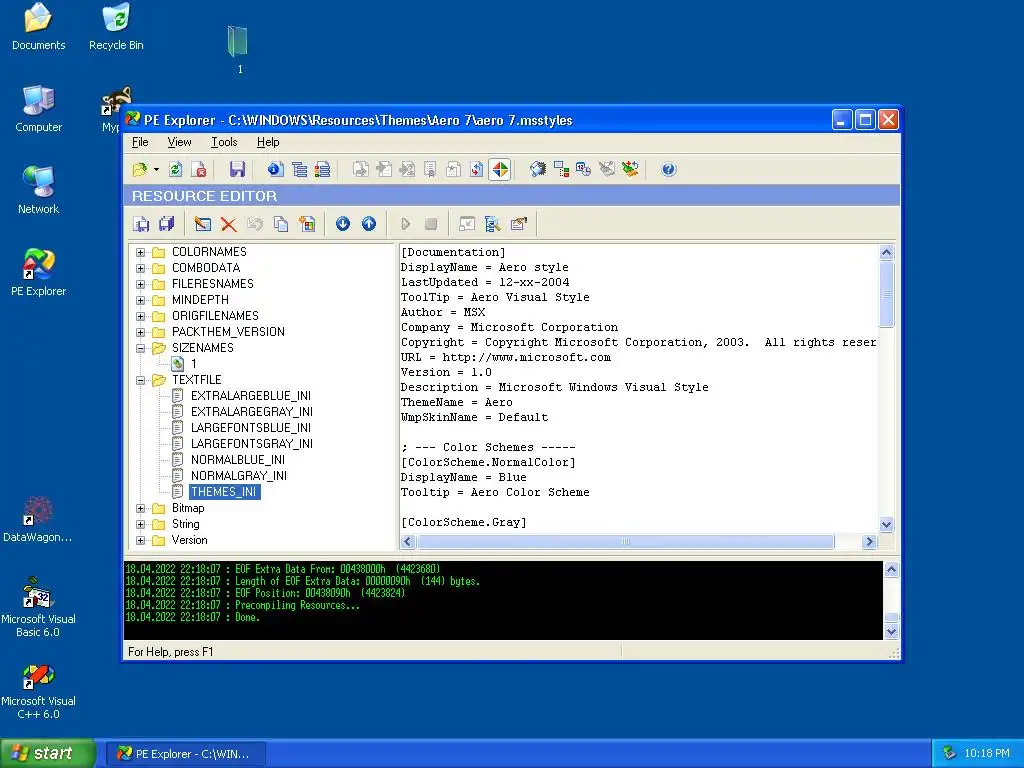
Task: Select resource item 1 under SIZENAMES
Action: pyautogui.click(x=193, y=364)
